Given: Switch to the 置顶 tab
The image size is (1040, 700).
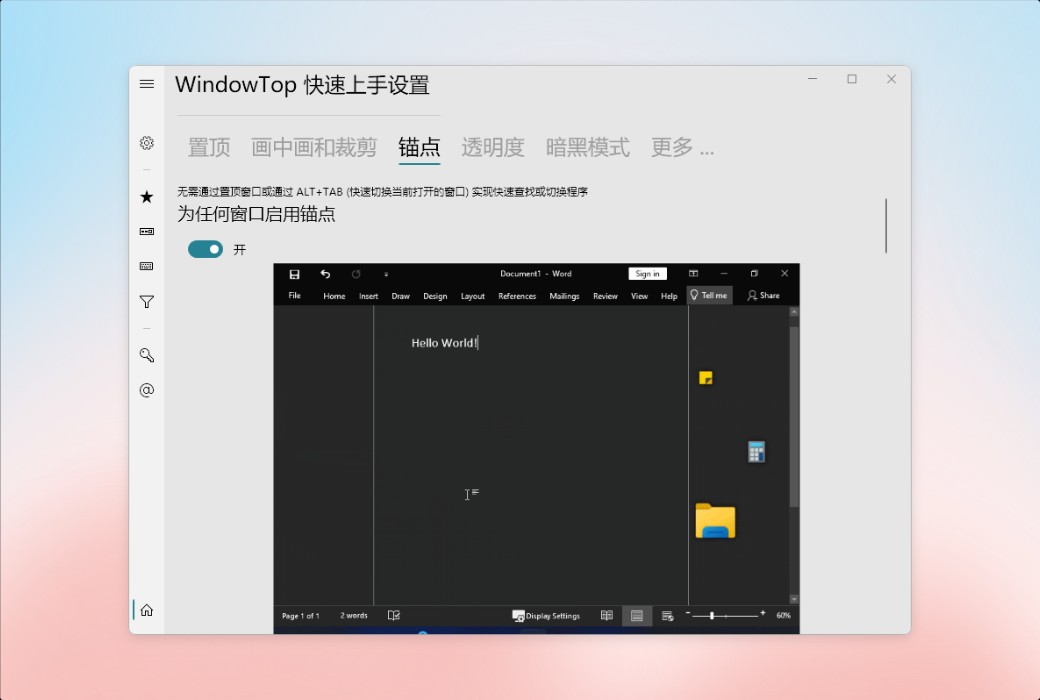Looking at the screenshot, I should 209,147.
